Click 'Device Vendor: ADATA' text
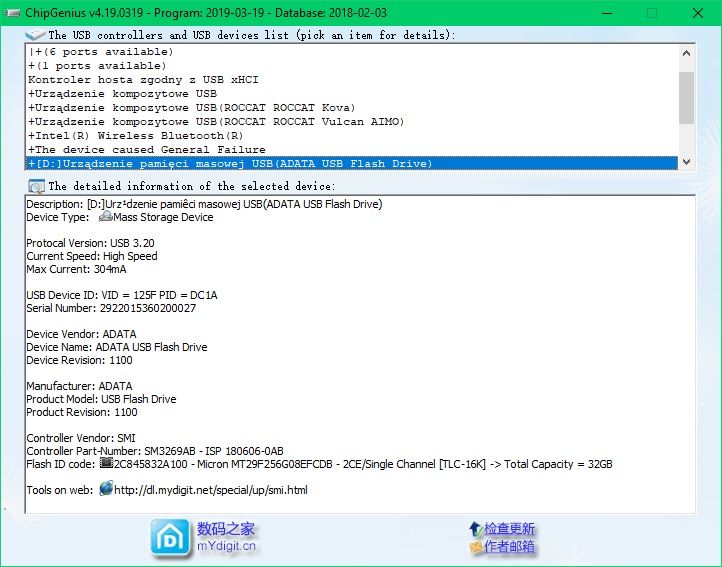 (81, 334)
